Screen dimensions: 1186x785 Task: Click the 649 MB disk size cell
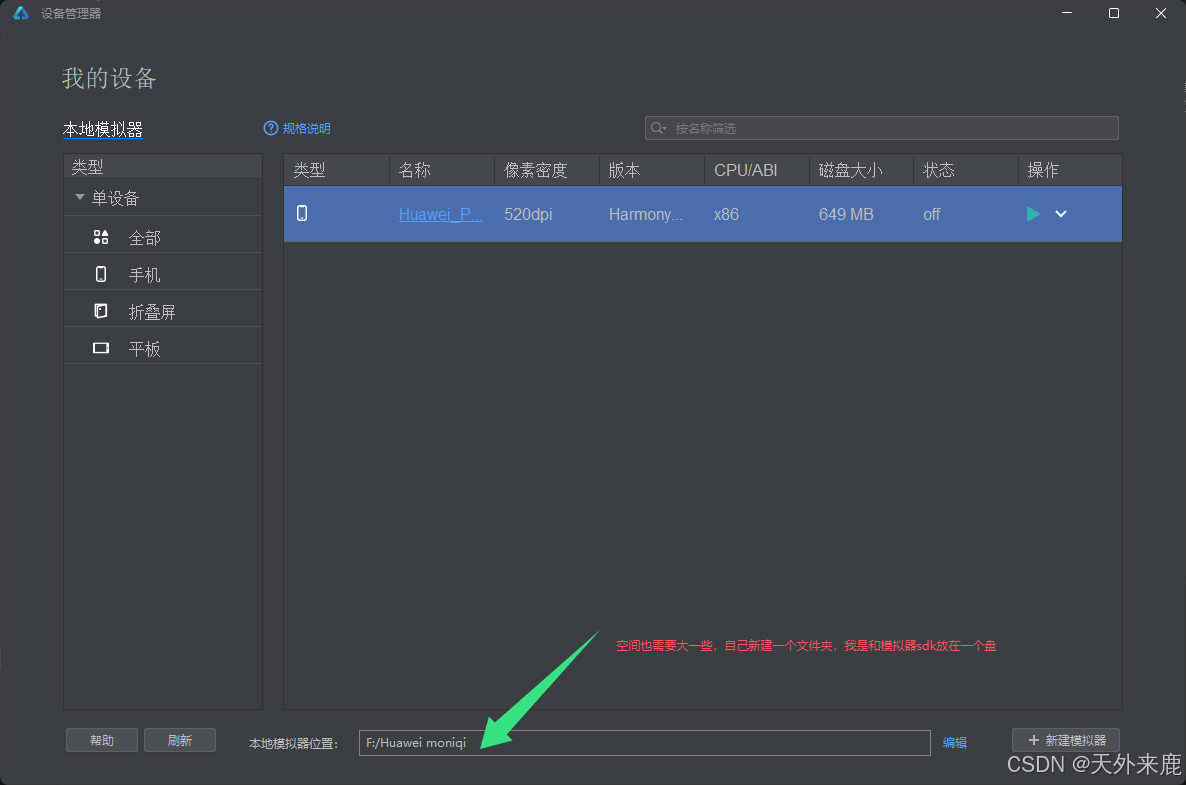pos(846,214)
